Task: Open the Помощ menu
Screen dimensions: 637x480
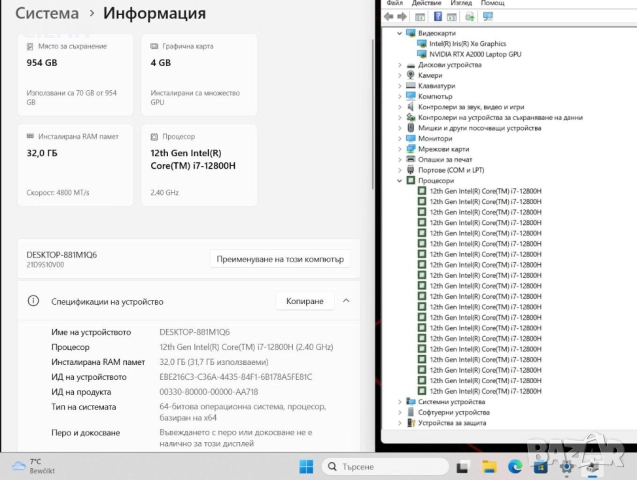Action: [x=493, y=3]
